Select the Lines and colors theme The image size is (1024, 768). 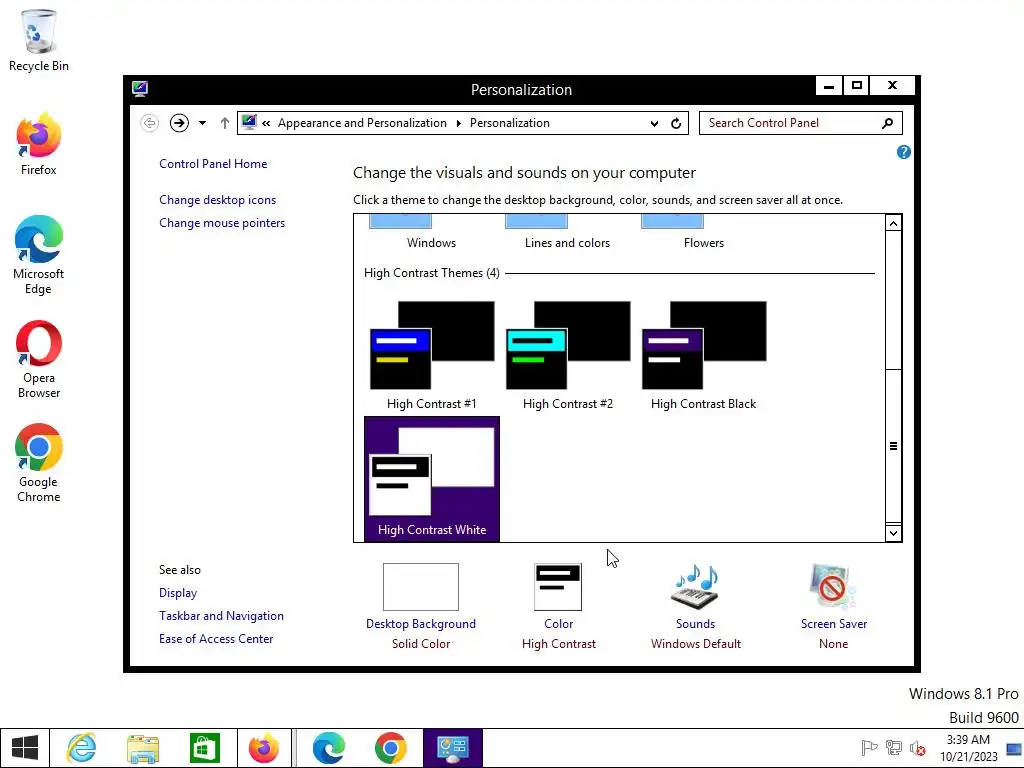point(567,232)
